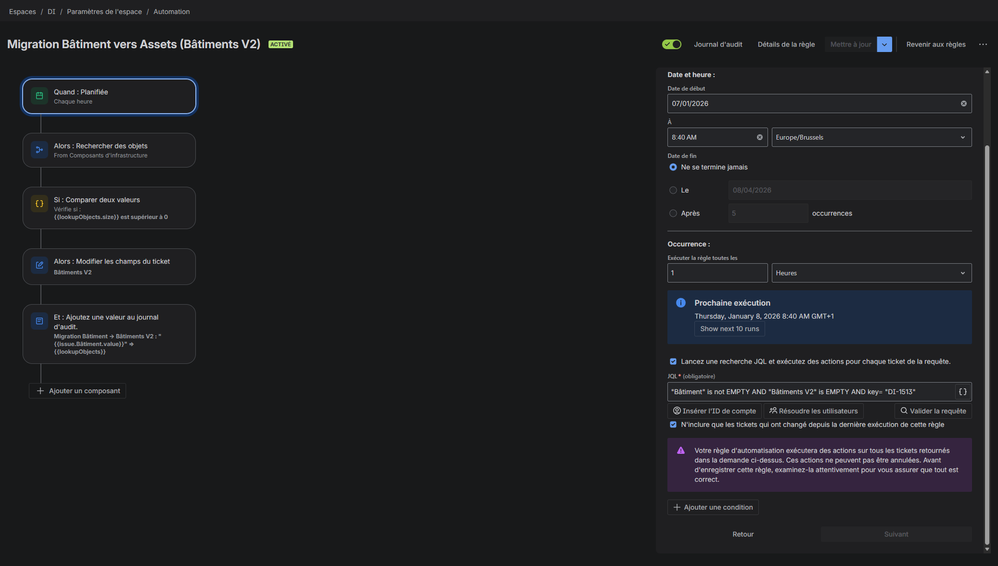
Task: Click the info icon in Prochaine exécution
Action: pos(680,303)
